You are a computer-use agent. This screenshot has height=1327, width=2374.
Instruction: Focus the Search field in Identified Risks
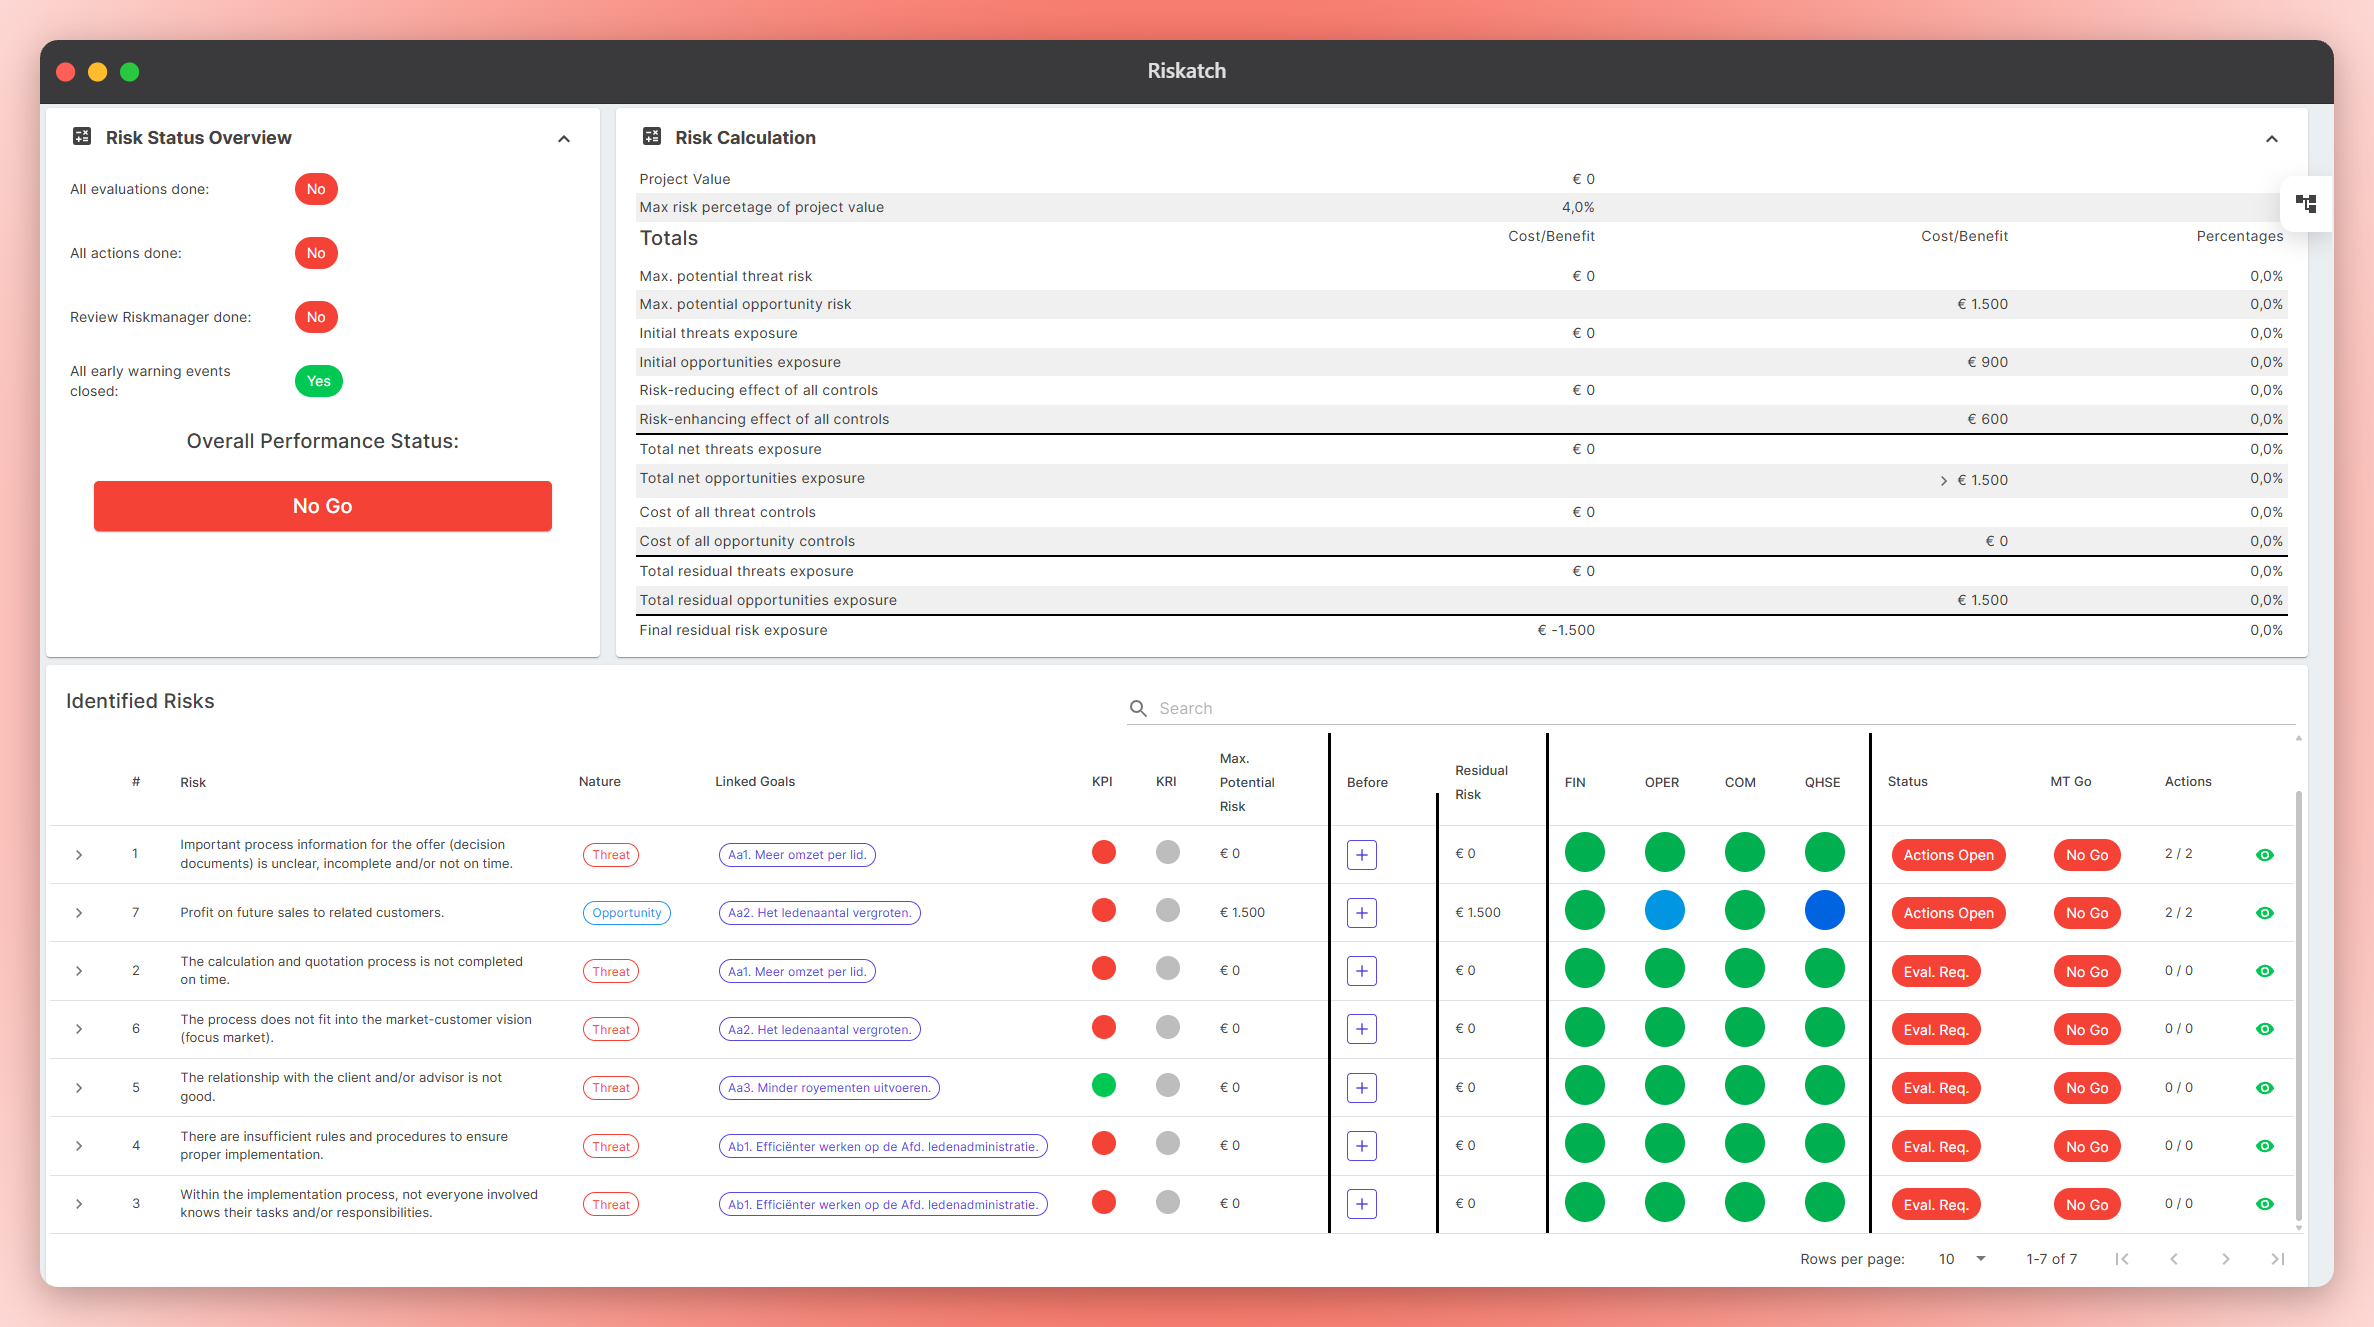coord(1711,708)
